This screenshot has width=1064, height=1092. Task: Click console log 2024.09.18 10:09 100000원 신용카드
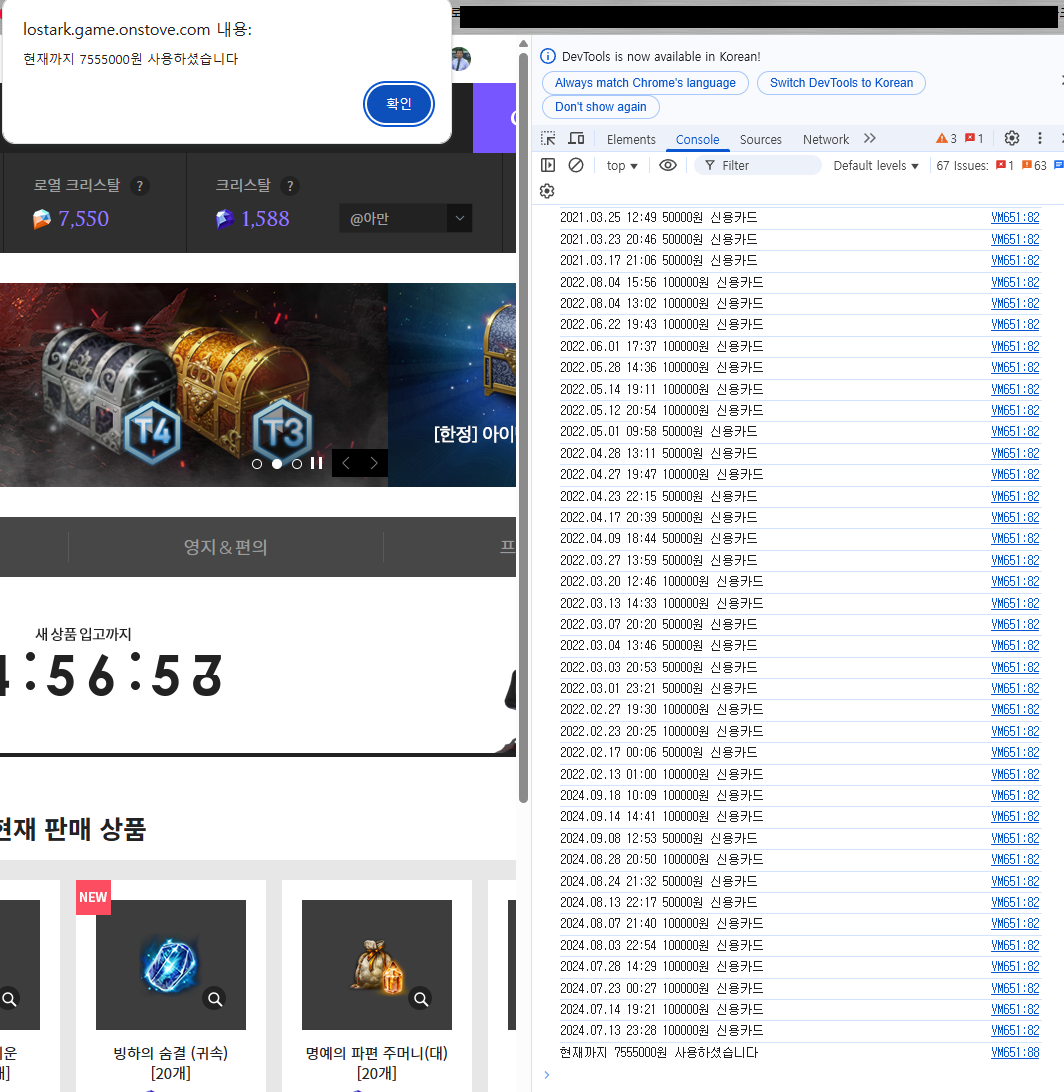(662, 795)
